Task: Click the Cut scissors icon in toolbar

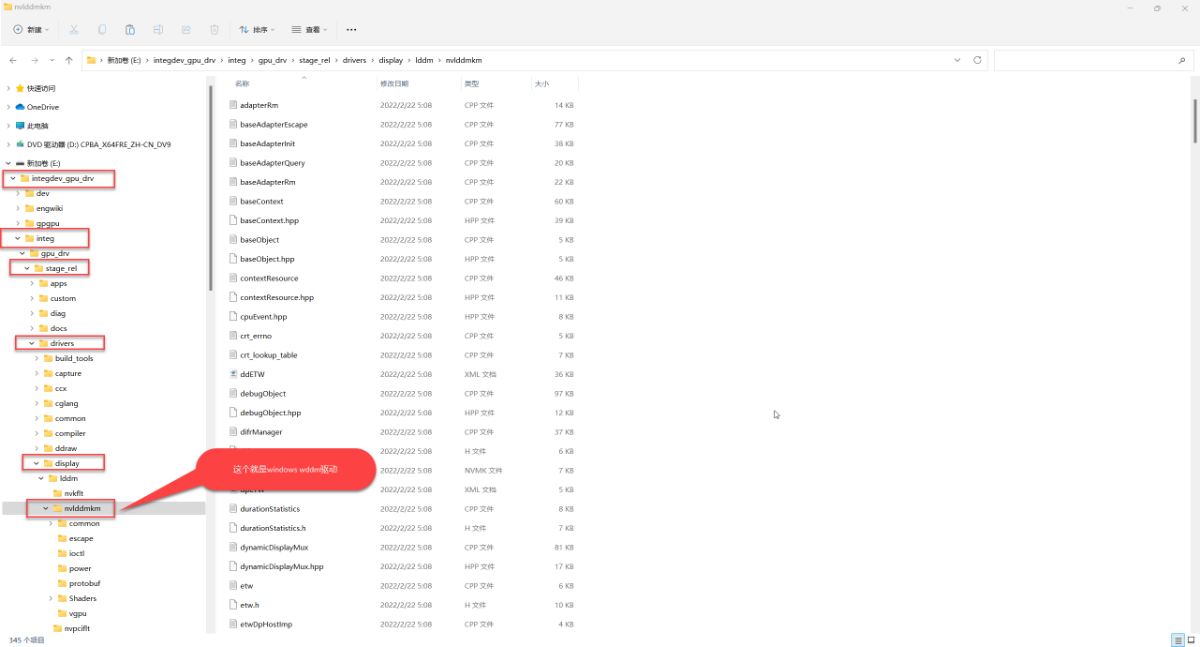Action: 75,30
